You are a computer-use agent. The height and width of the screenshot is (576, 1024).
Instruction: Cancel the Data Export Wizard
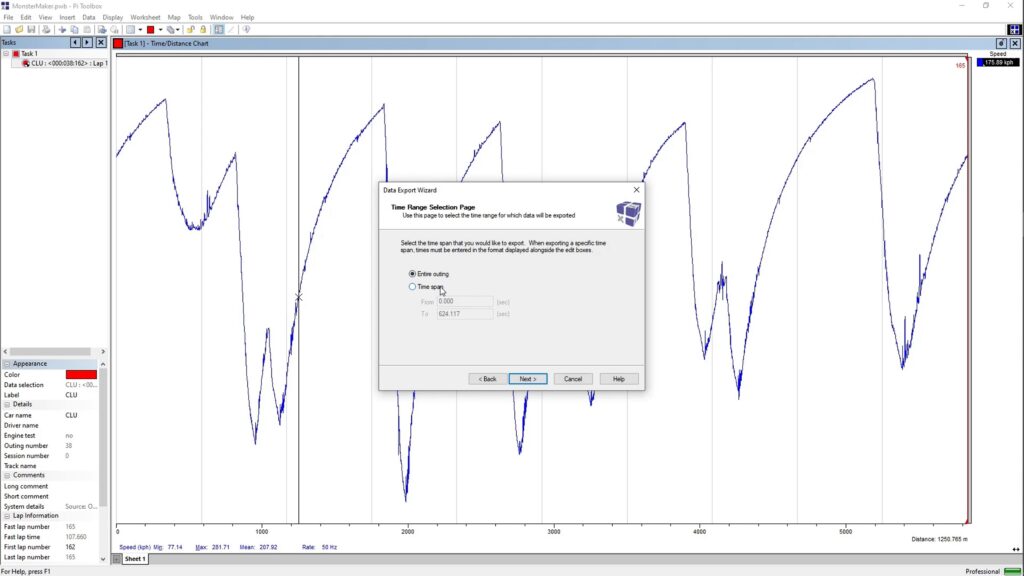click(573, 378)
